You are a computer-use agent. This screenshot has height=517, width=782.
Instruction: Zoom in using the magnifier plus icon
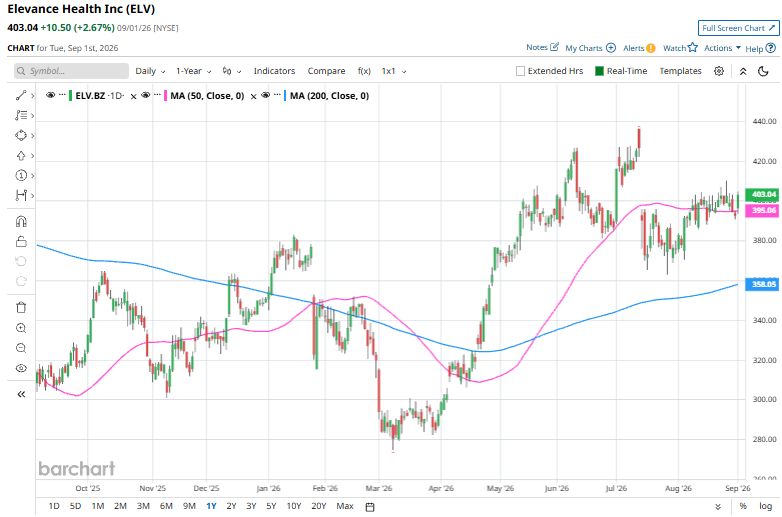tap(21, 328)
